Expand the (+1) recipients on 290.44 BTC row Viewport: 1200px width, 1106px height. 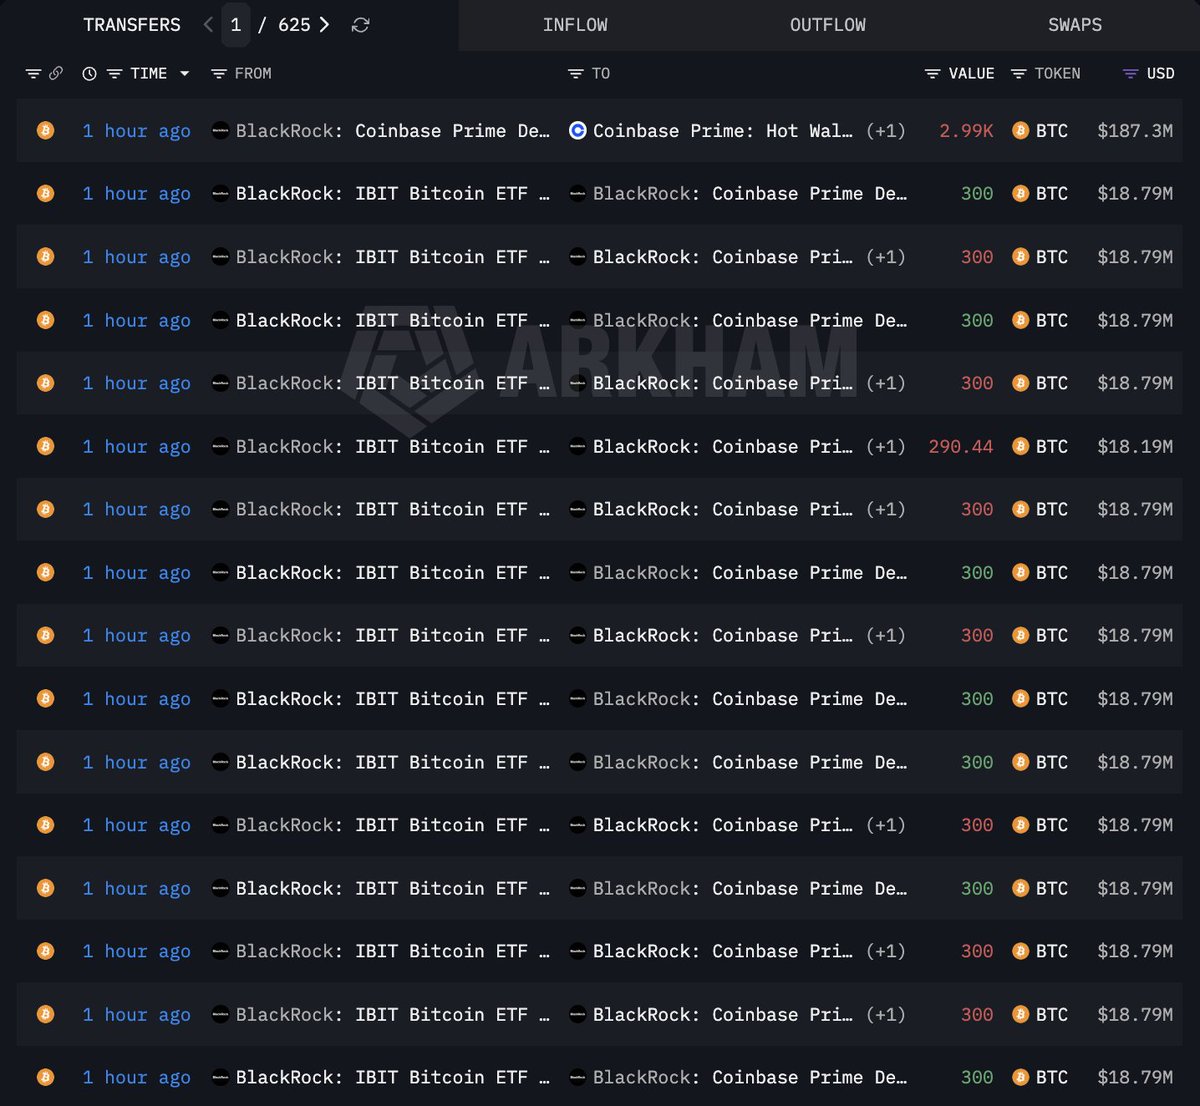(885, 447)
